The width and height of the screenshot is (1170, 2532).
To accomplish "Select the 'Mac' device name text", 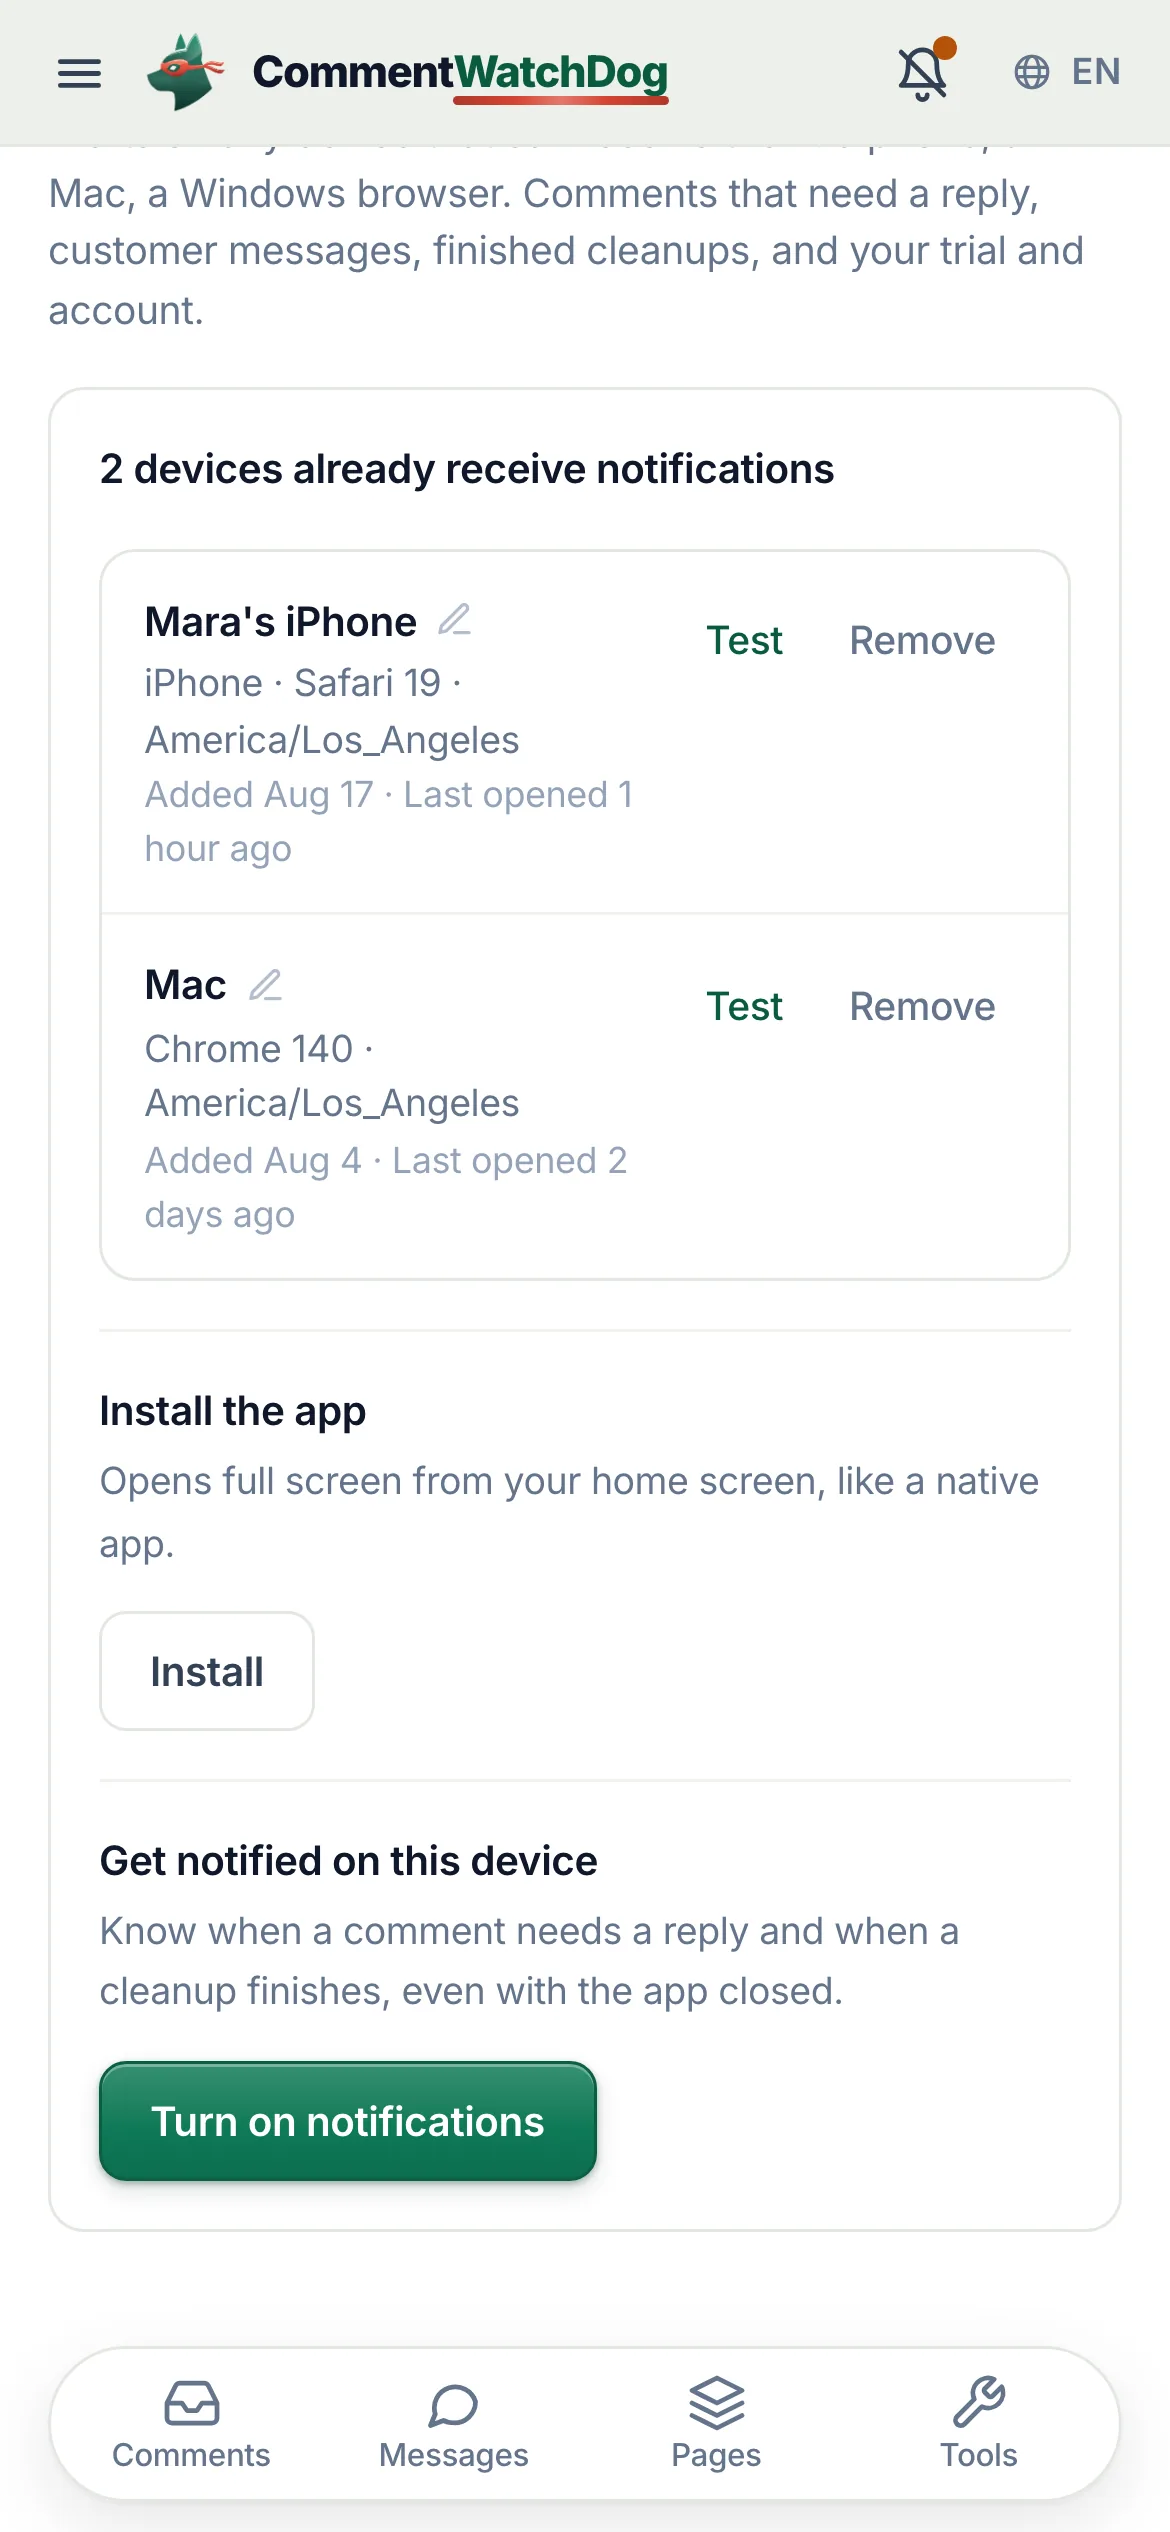I will coord(186,985).
